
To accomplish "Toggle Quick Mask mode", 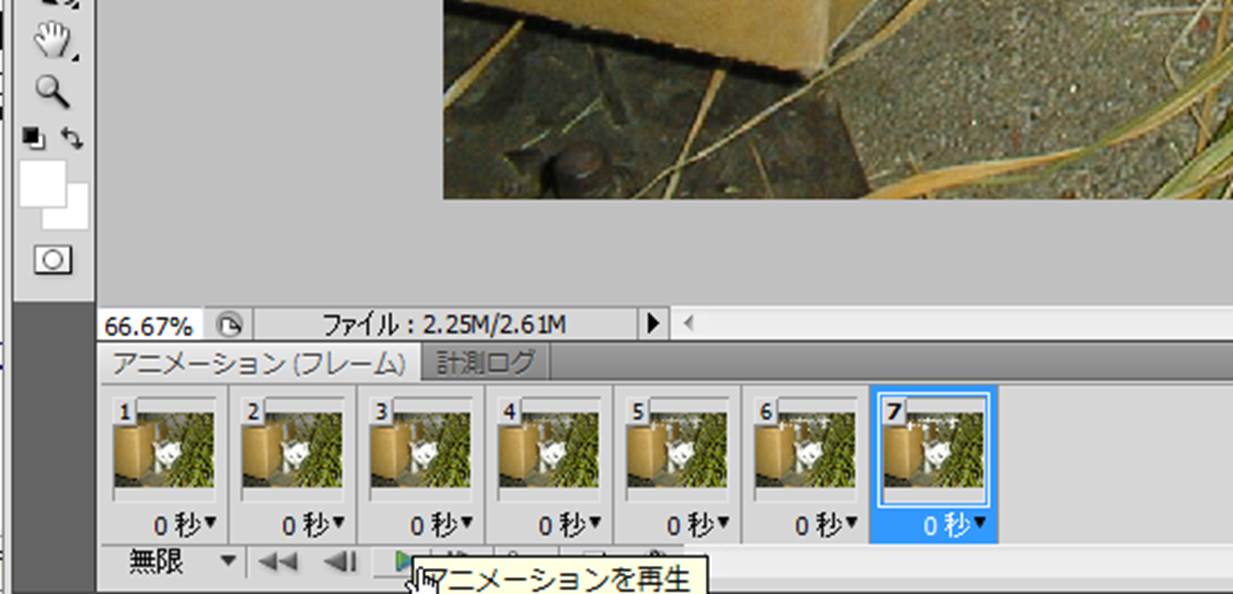I will [x=52, y=260].
